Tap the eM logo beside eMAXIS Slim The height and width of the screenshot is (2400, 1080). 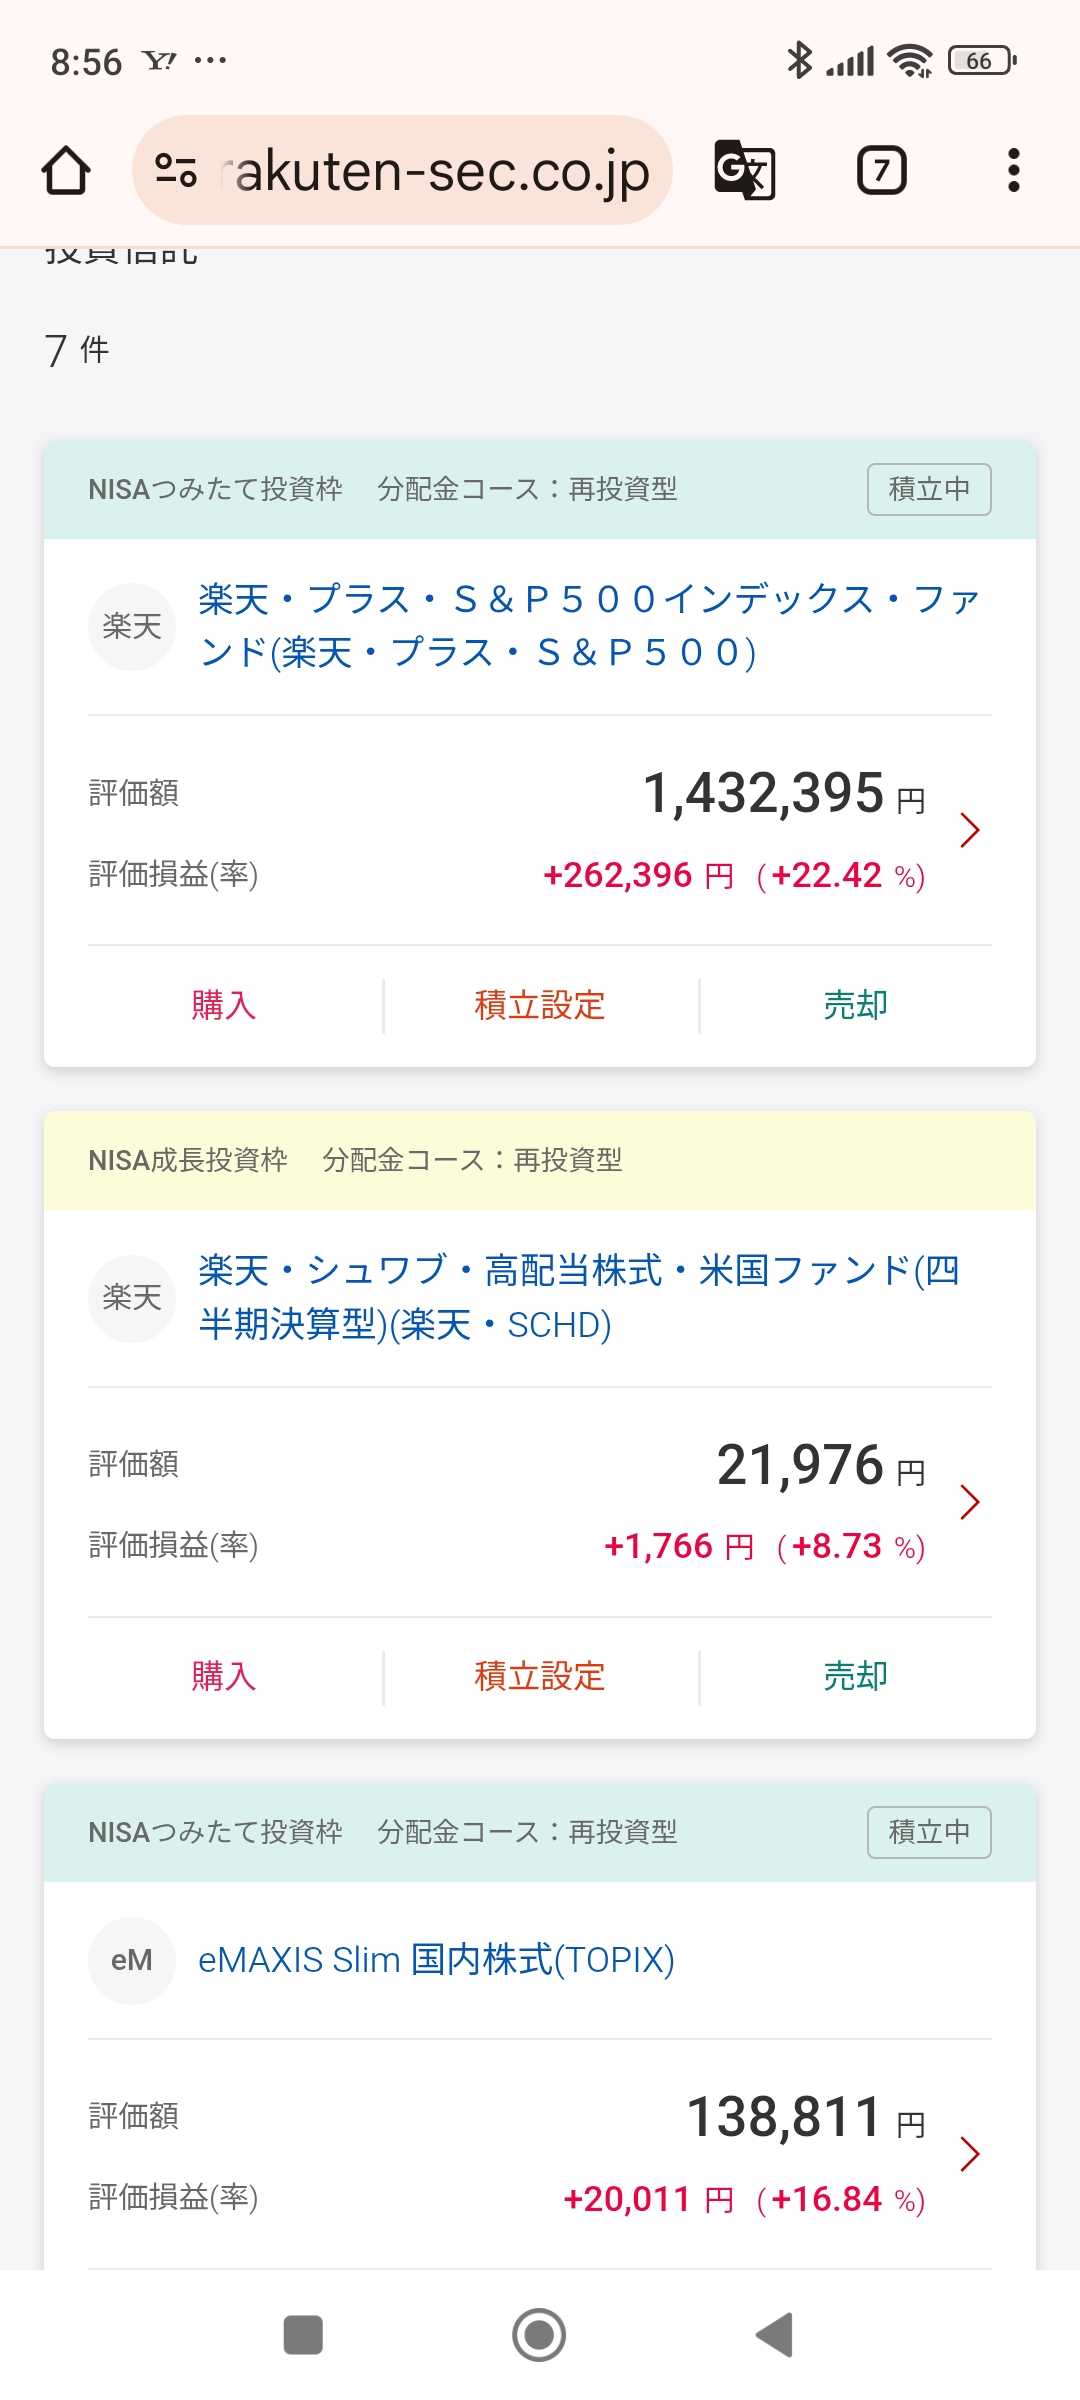coord(132,1960)
